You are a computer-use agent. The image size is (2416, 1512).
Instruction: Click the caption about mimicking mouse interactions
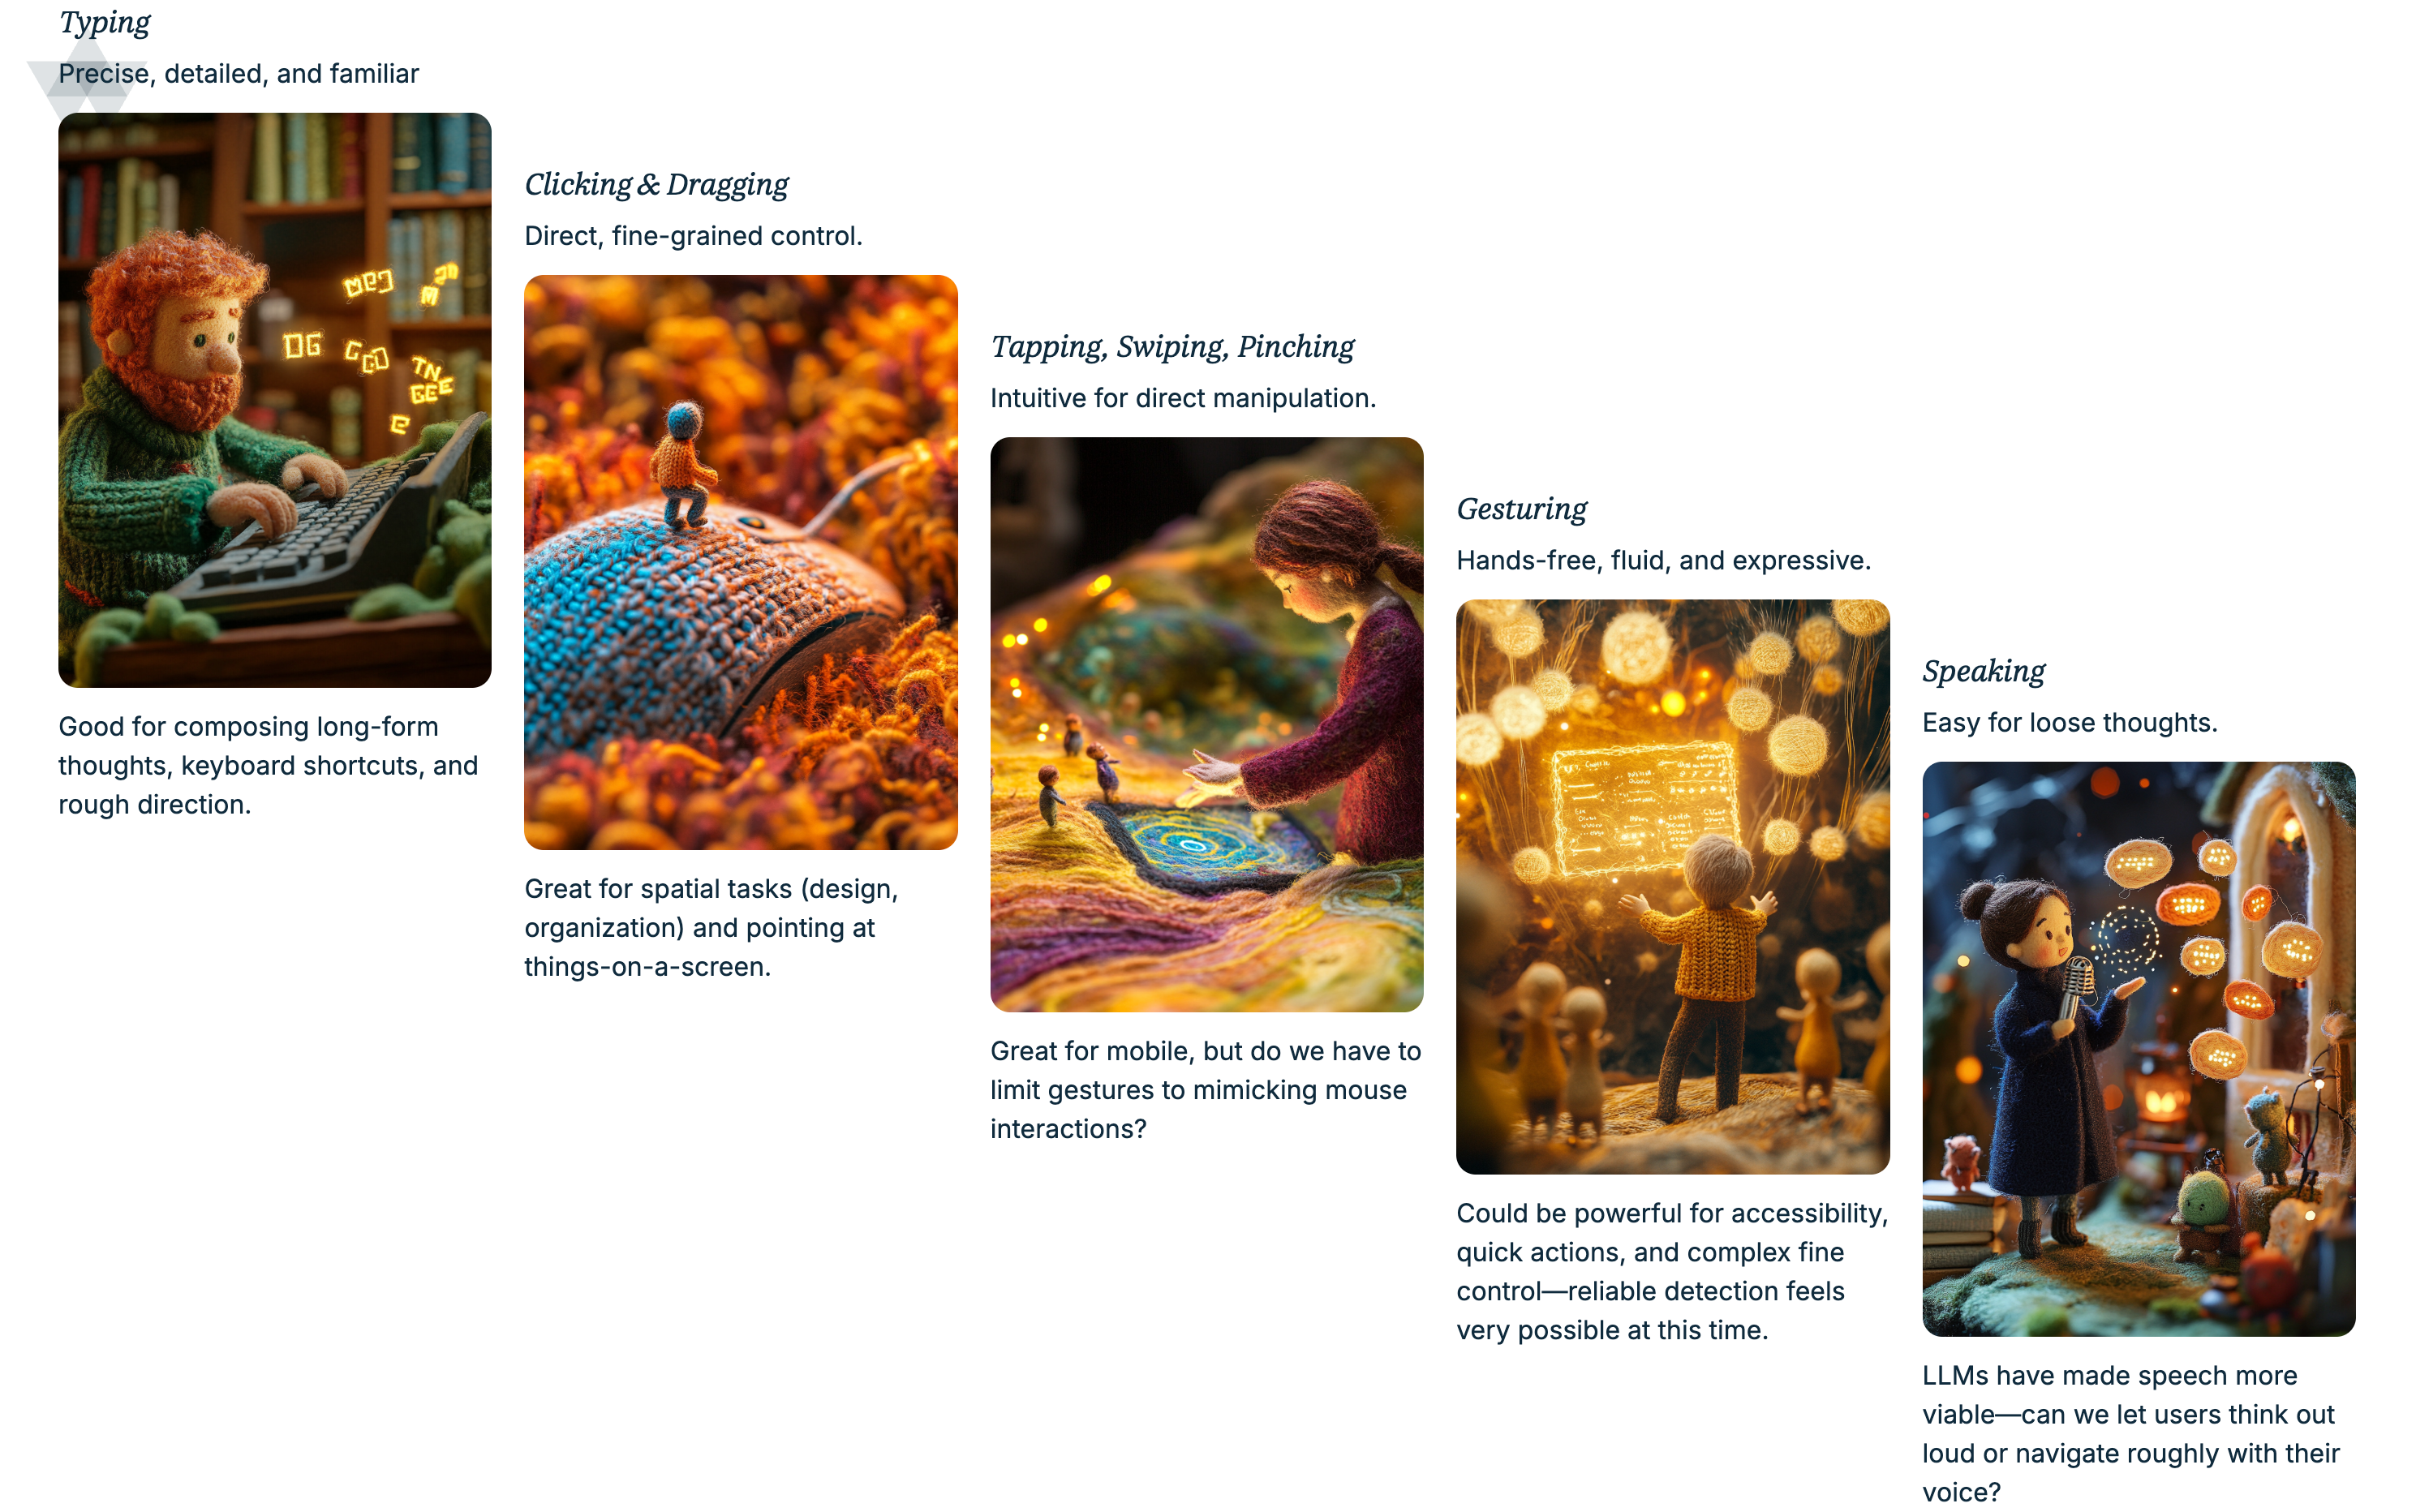click(1205, 1089)
